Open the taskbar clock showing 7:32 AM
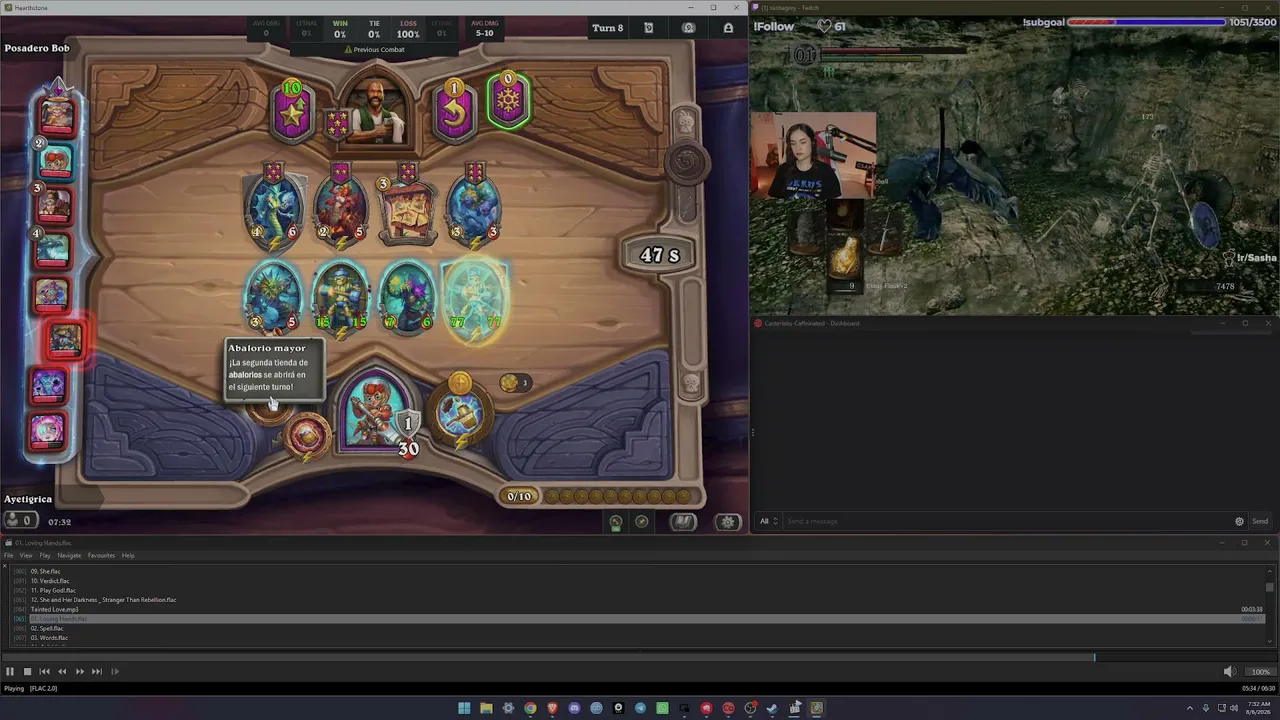This screenshot has width=1280, height=720. click(x=1258, y=708)
